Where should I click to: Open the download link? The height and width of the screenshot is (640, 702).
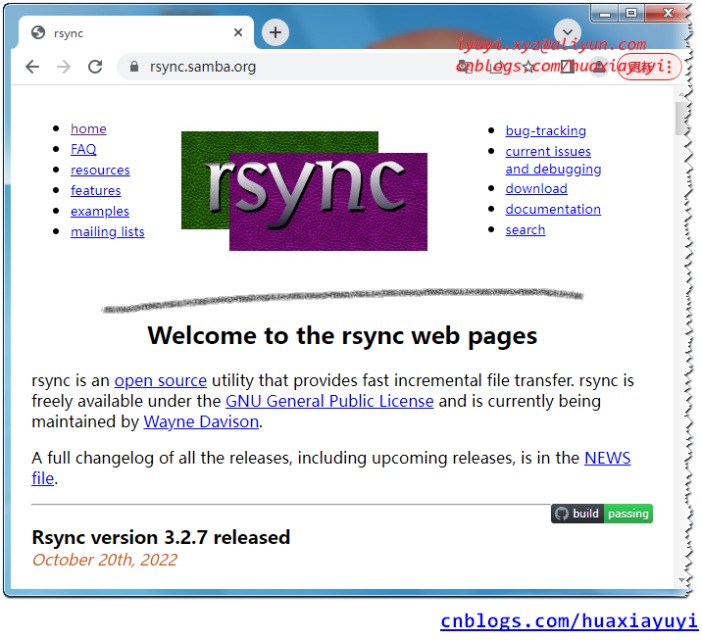pos(536,188)
